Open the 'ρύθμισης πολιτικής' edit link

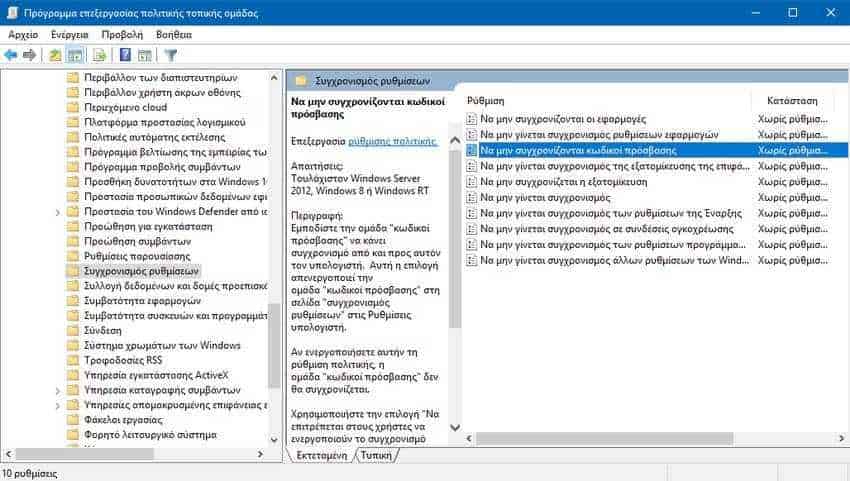392,141
